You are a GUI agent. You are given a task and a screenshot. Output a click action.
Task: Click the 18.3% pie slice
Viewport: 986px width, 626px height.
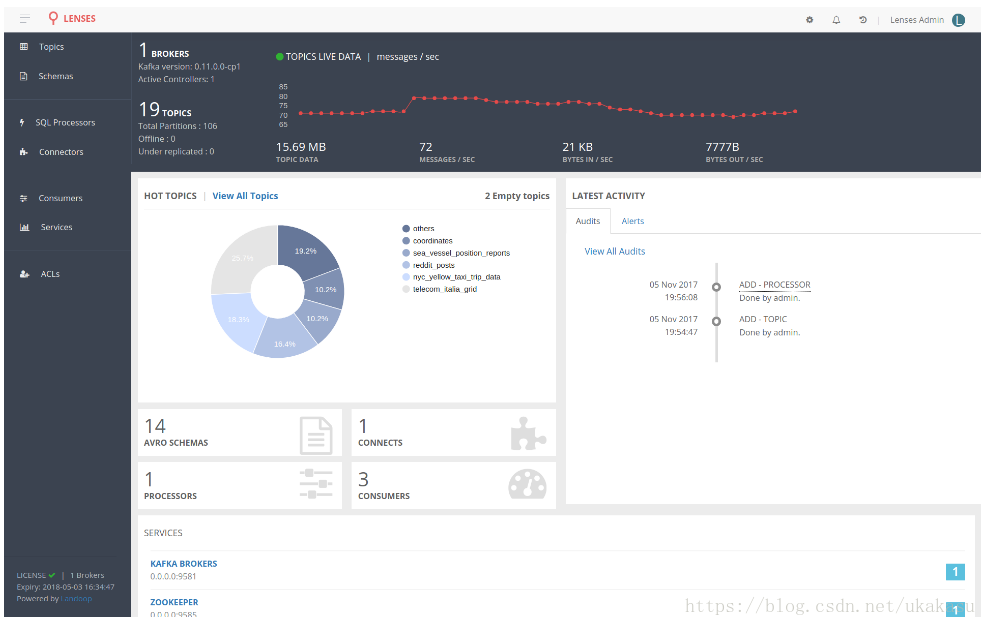(x=238, y=320)
